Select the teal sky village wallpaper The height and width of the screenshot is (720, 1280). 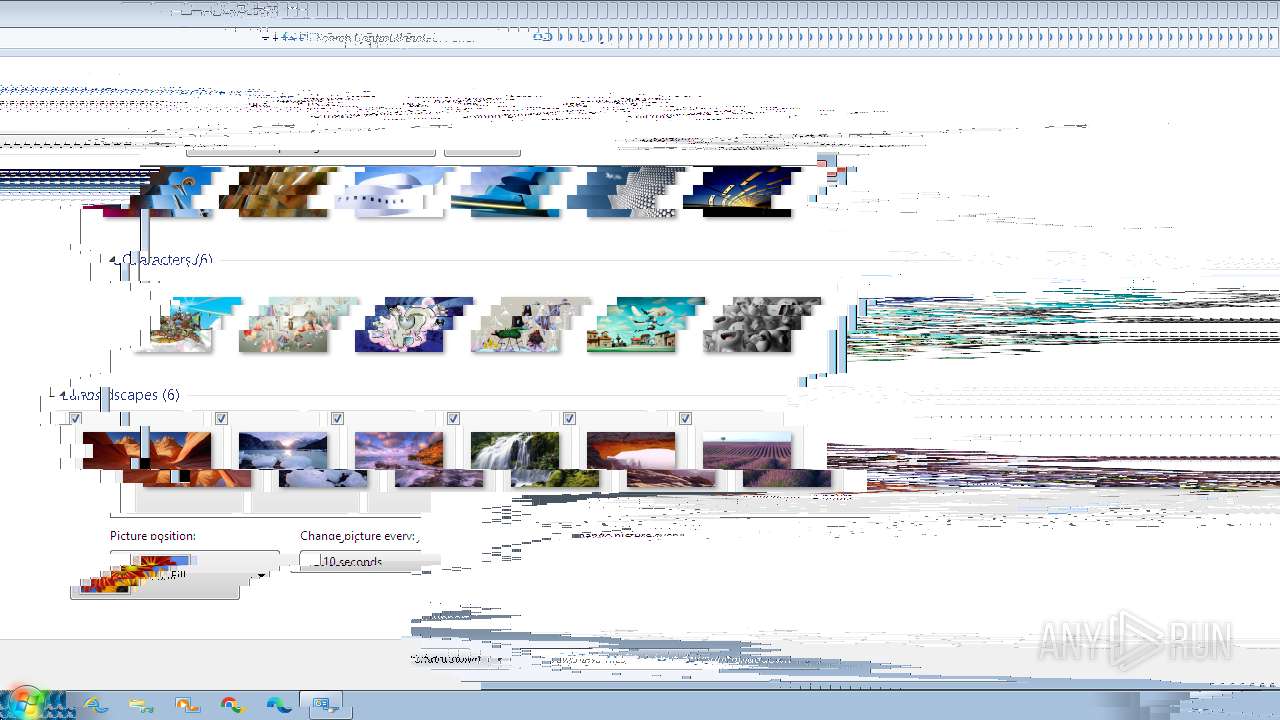[643, 325]
